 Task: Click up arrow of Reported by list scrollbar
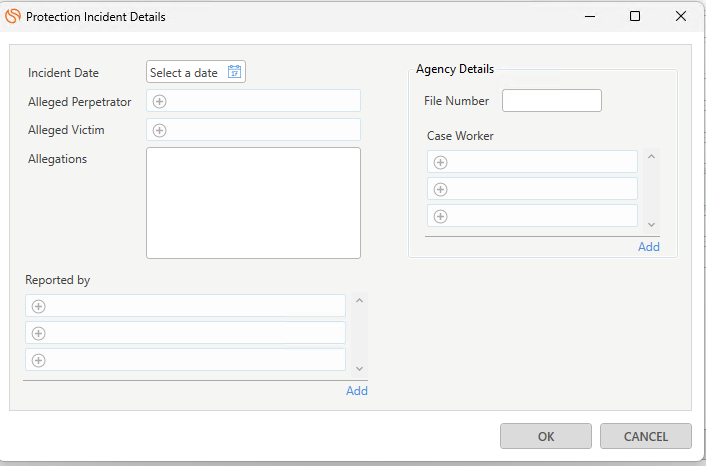tap(359, 300)
